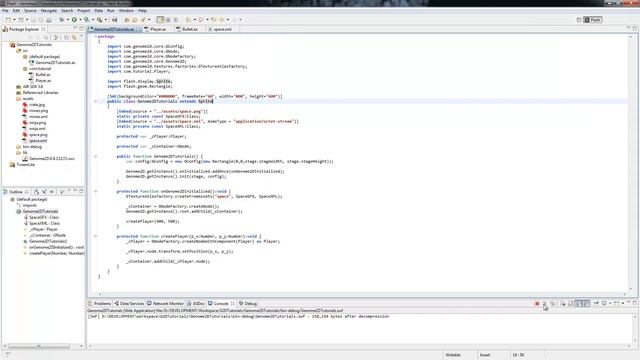Minimize the Outline view
The height and width of the screenshot is (360, 640).
[x=75, y=191]
